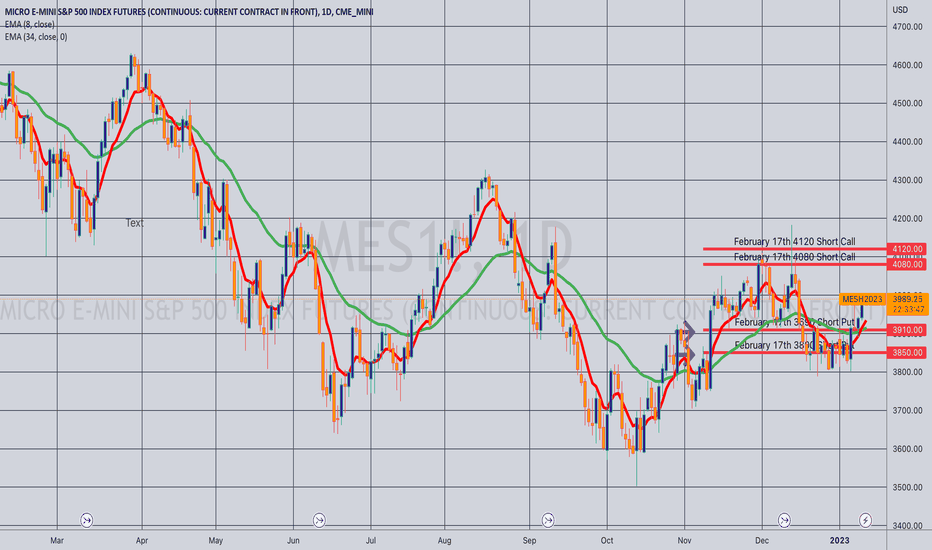The image size is (932, 550).
Task: Click the 4400.00 price axis label
Action: (907, 142)
